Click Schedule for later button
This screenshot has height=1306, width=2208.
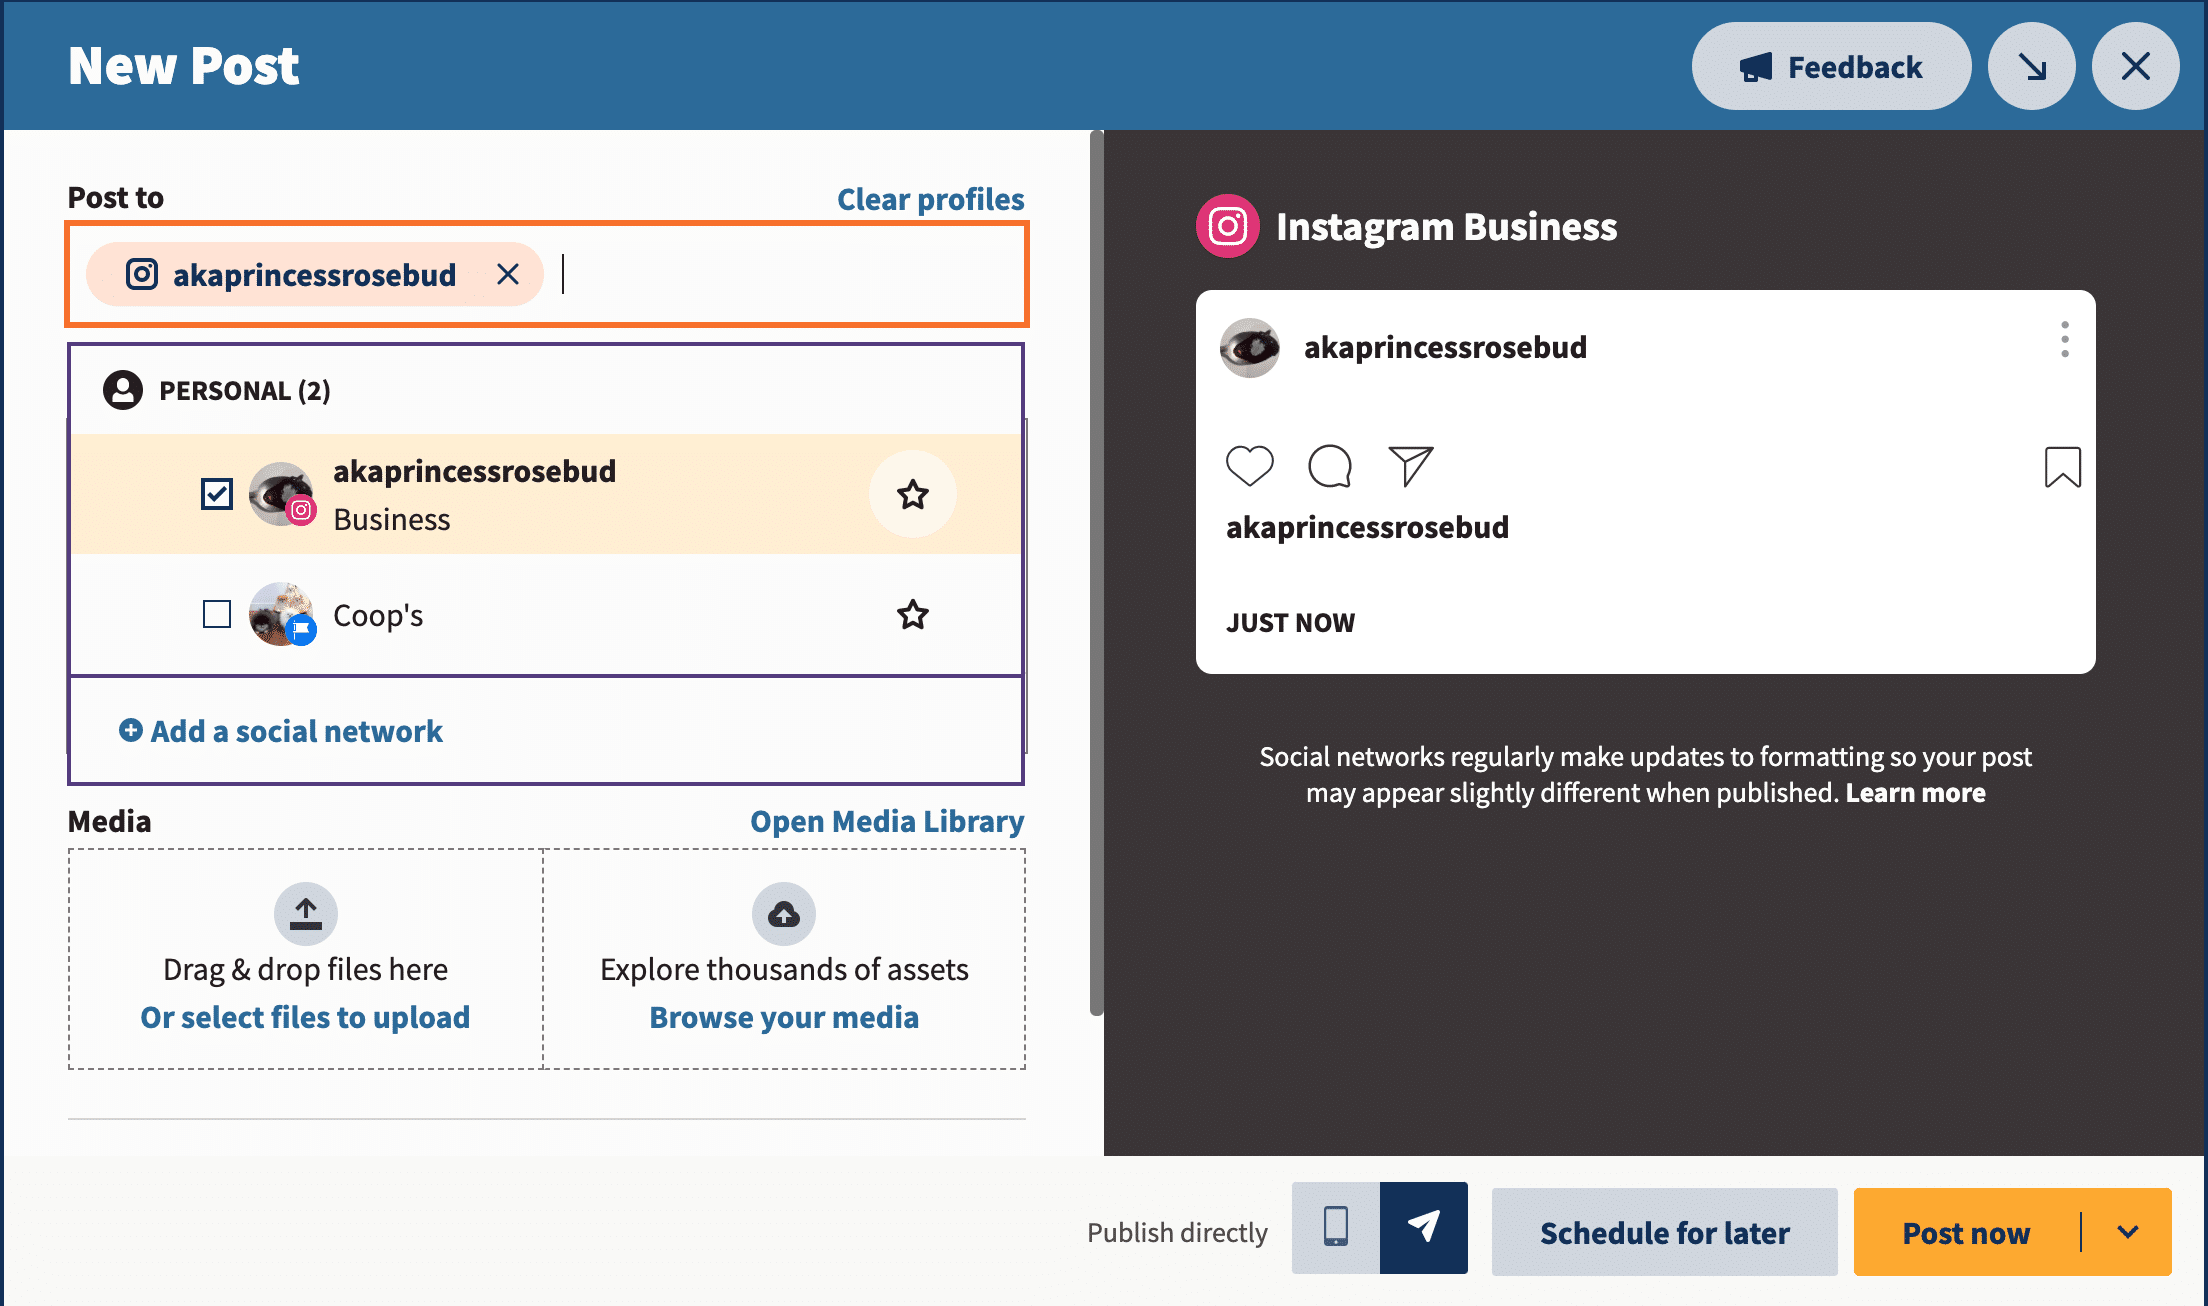click(x=1664, y=1232)
